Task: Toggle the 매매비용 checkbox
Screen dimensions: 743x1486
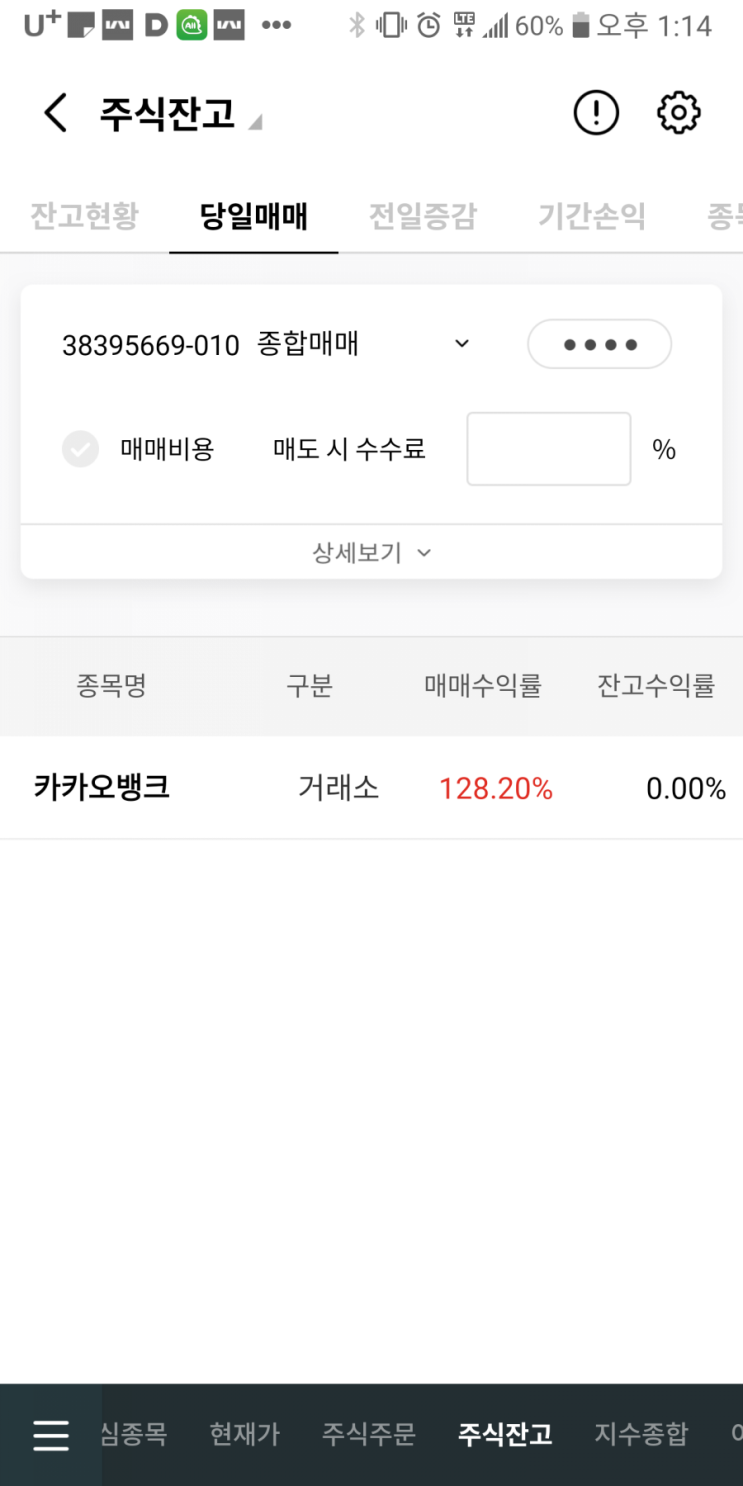Action: [x=81, y=450]
